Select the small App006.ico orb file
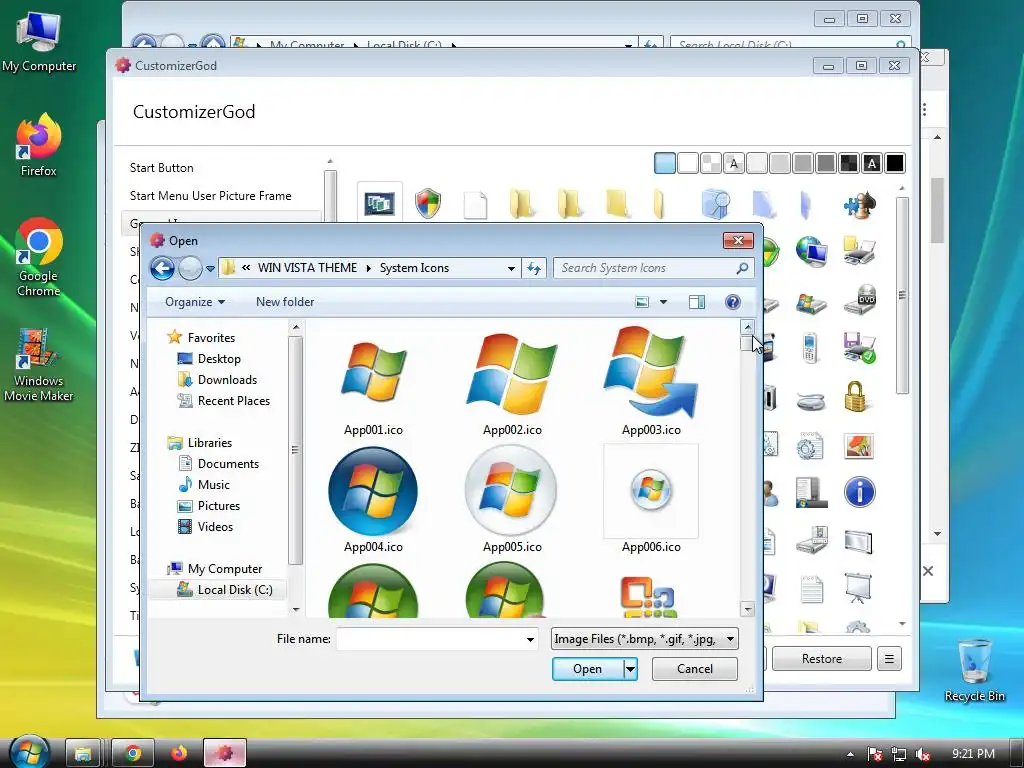The width and height of the screenshot is (1024, 768). pos(651,490)
